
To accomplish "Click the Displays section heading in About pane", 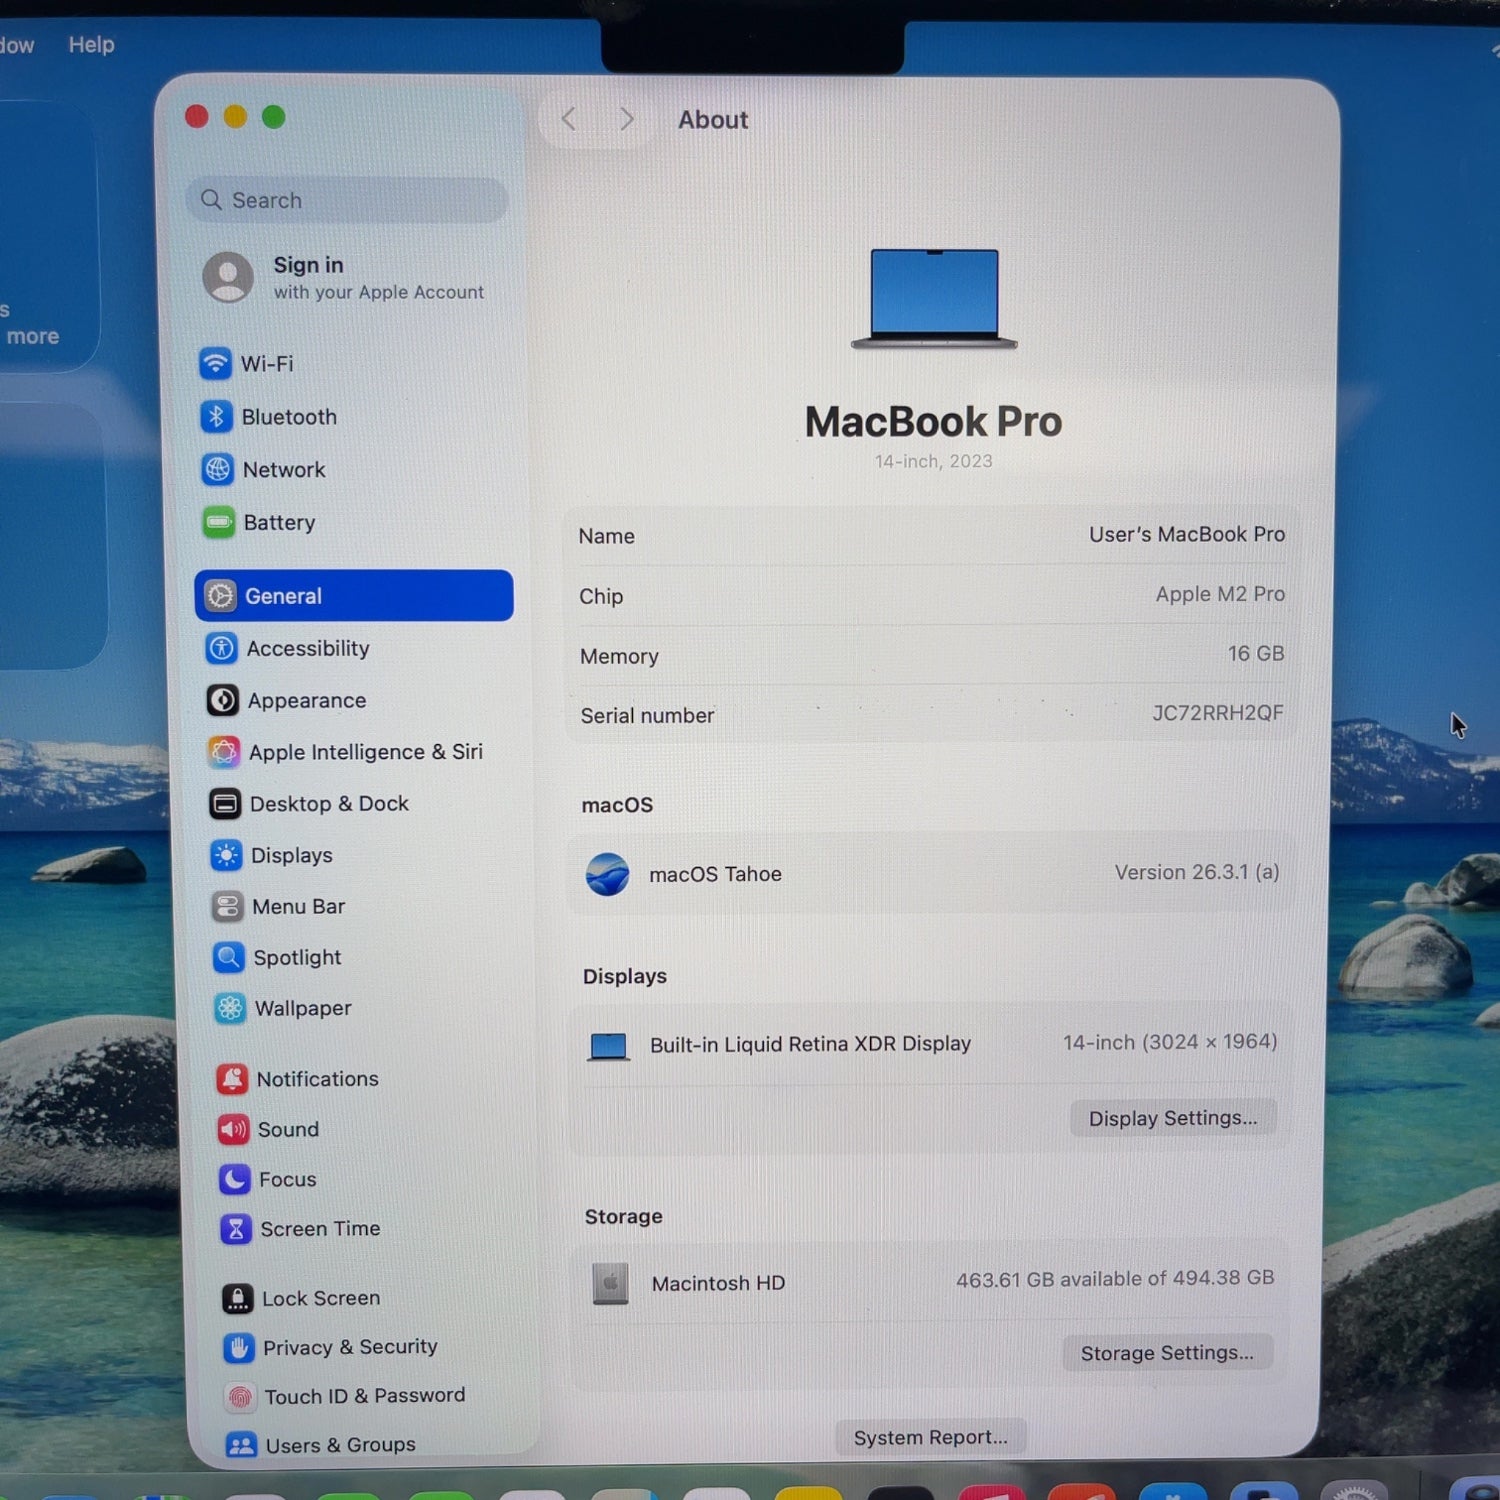I will pyautogui.click(x=625, y=976).
